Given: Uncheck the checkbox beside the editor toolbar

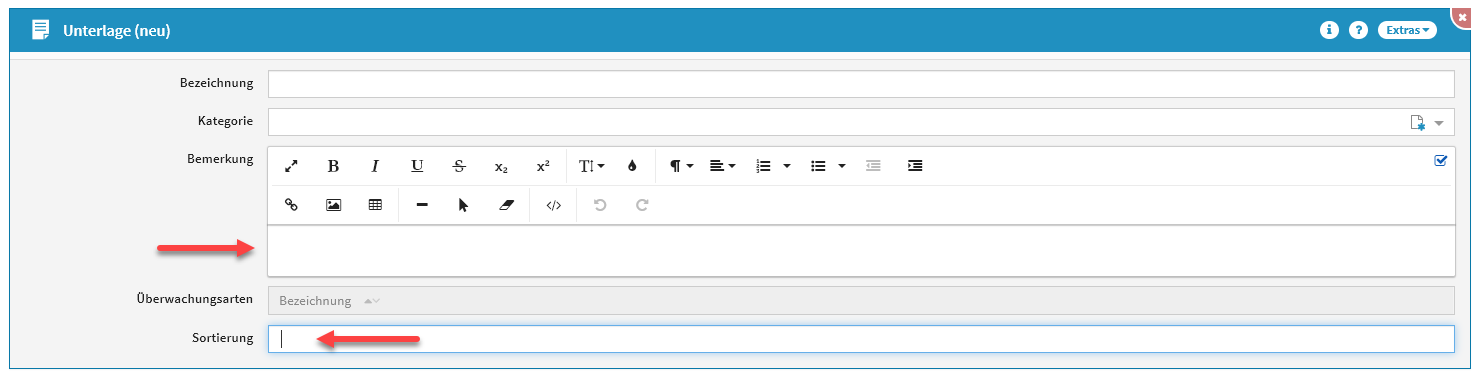Looking at the screenshot, I should [x=1441, y=160].
